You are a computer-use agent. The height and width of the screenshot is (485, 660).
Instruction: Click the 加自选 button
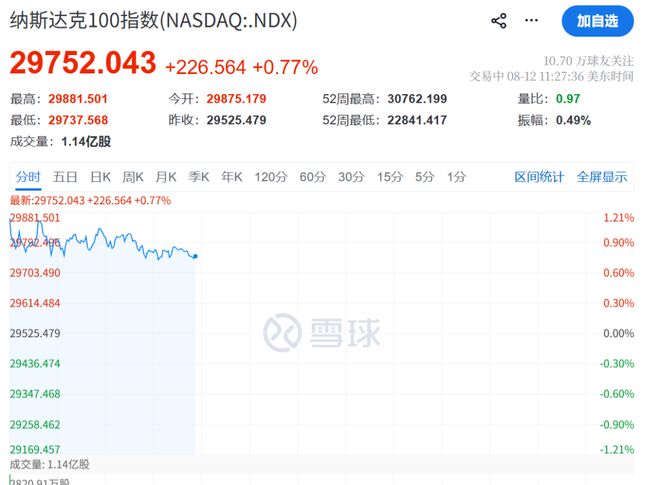tap(597, 21)
